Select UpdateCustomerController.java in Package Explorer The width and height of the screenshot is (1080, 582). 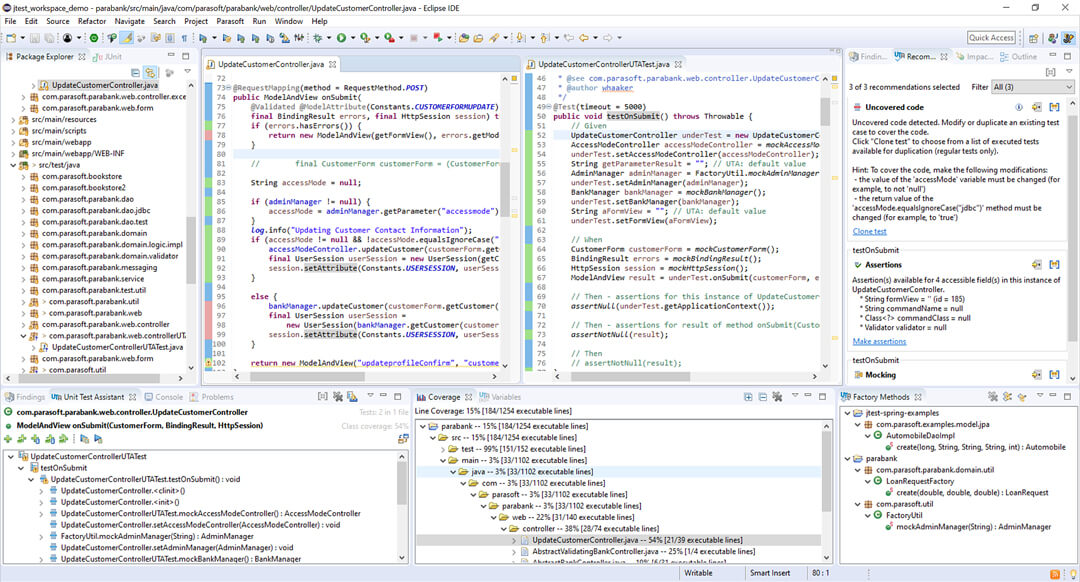coord(104,85)
